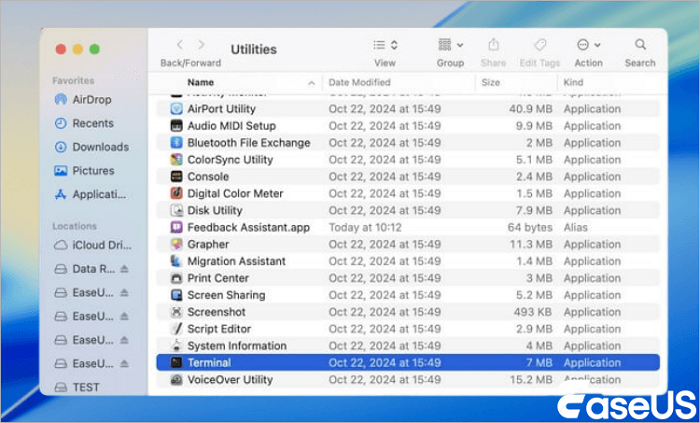Viewport: 700px width, 423px height.
Task: Open the Action menu dropdown
Action: coord(588,45)
